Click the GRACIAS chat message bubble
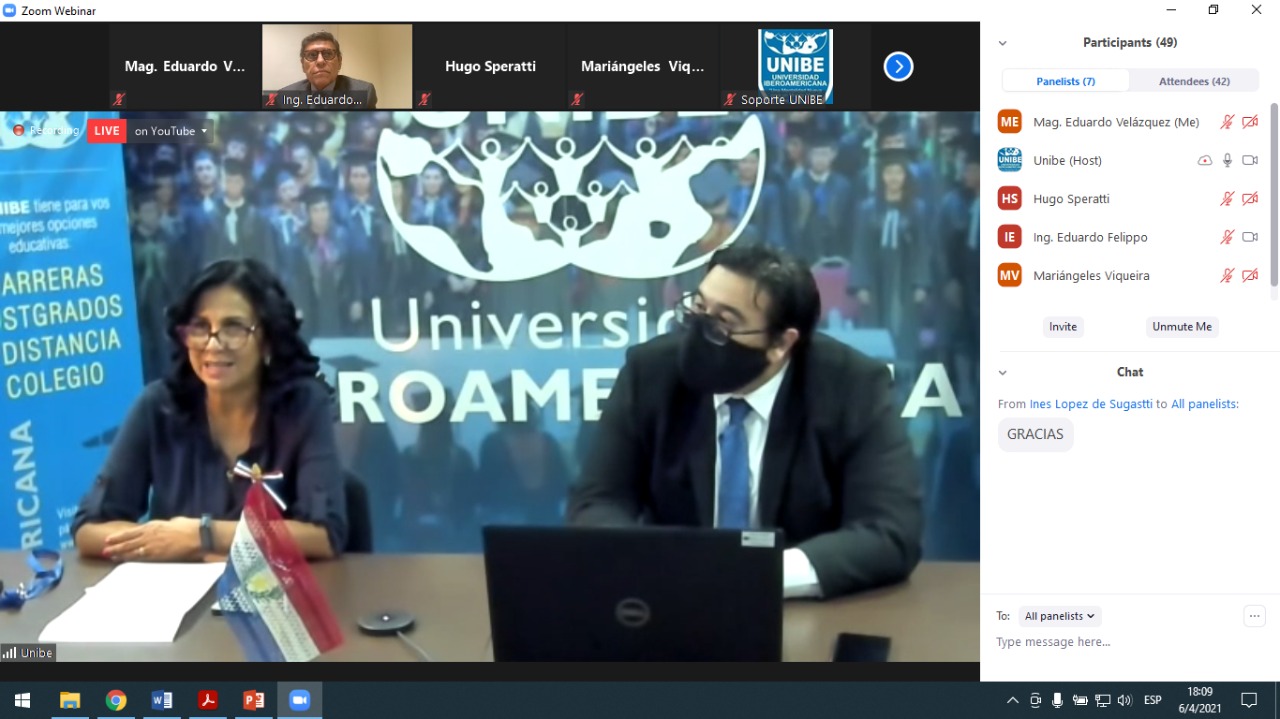The height and width of the screenshot is (719, 1280). 1035,434
